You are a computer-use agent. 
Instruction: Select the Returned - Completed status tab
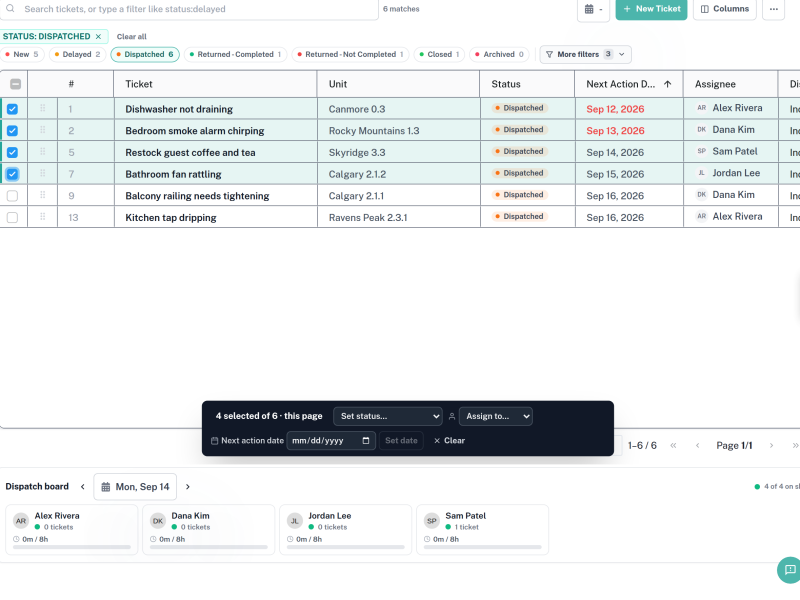coord(236,55)
